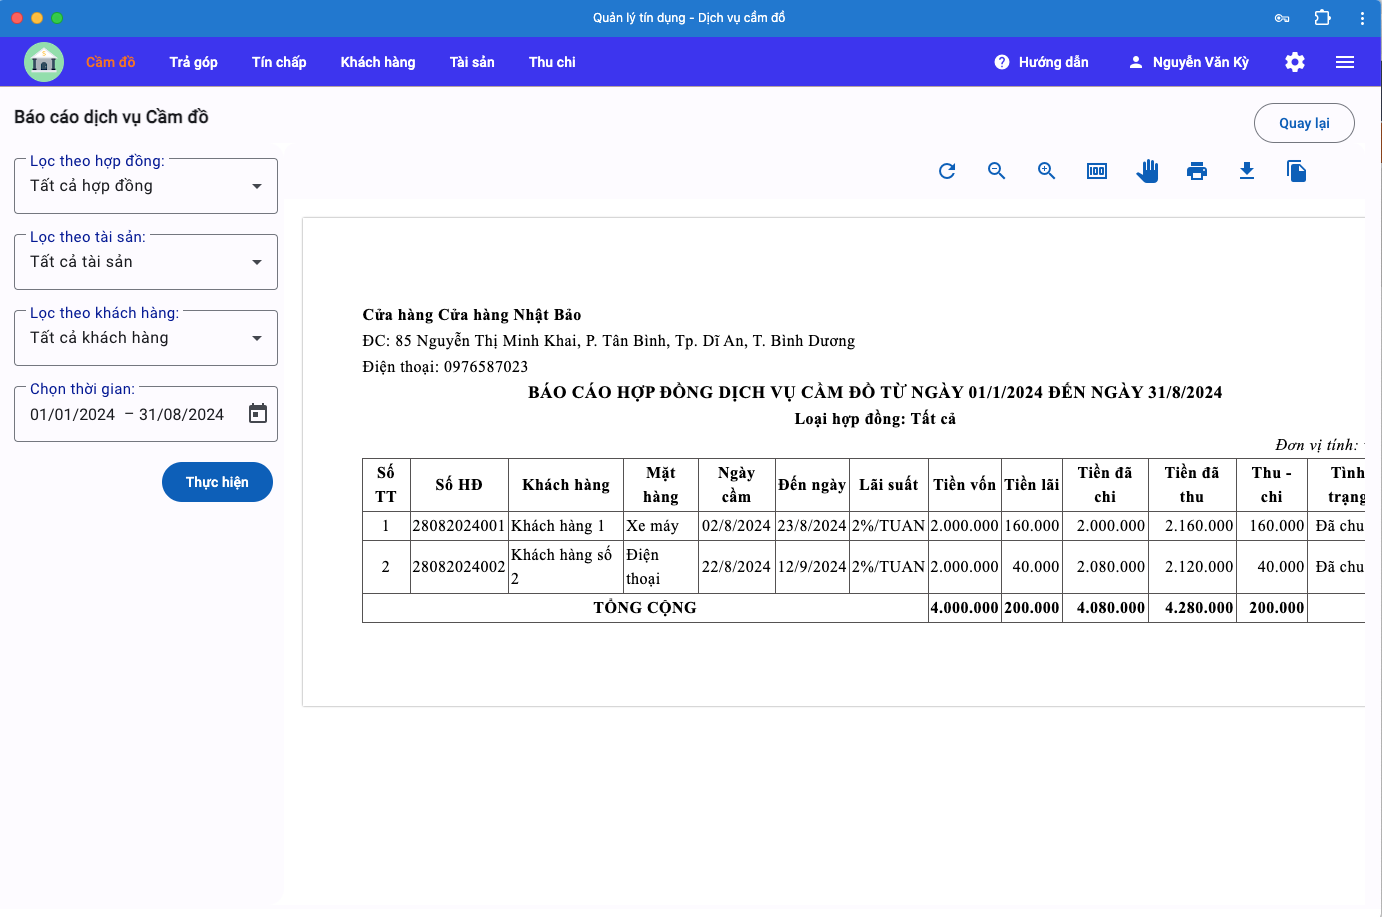Click the 02/8/2024 pawn date cell
This screenshot has width=1382, height=917.
[736, 526]
